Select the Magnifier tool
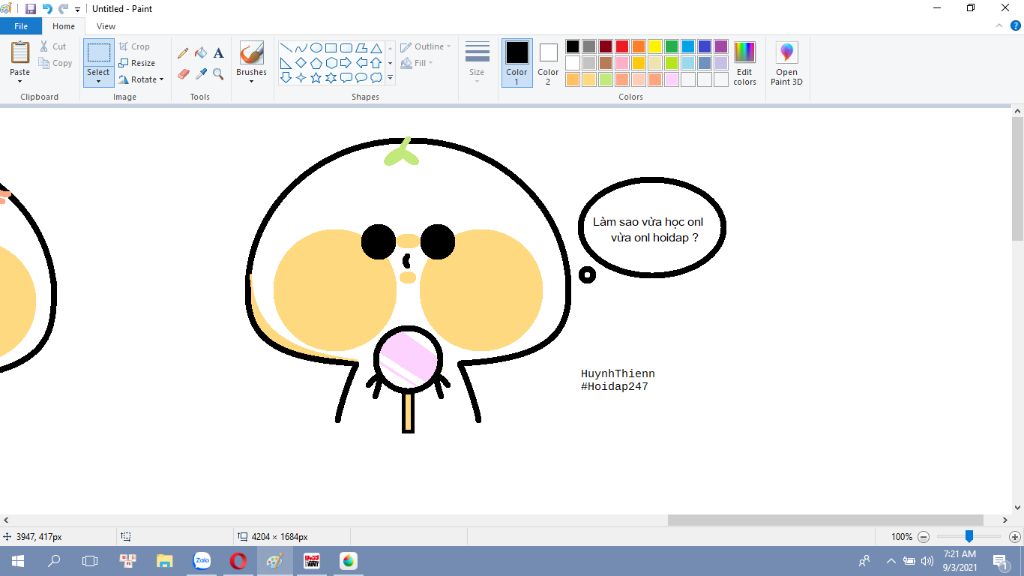 218,74
